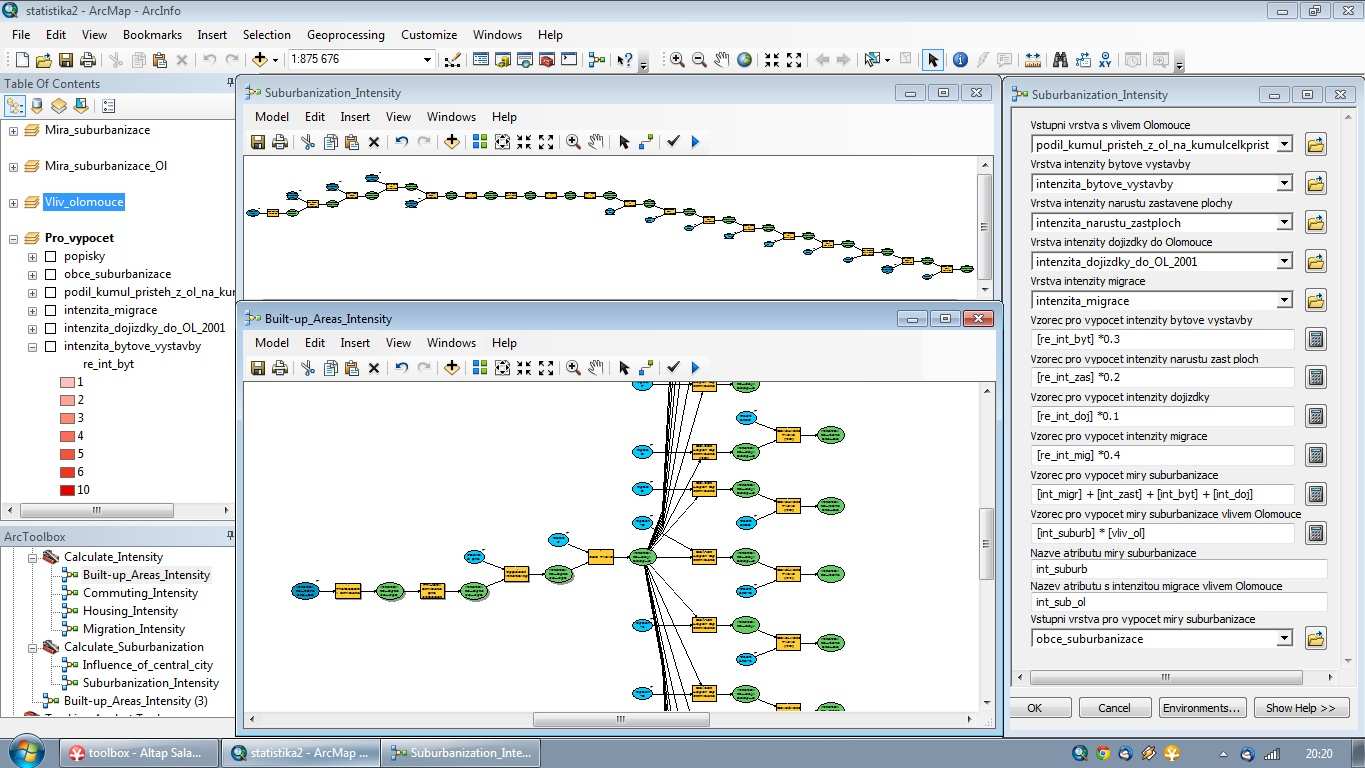Select Influence_of_central_city tool

(147, 665)
